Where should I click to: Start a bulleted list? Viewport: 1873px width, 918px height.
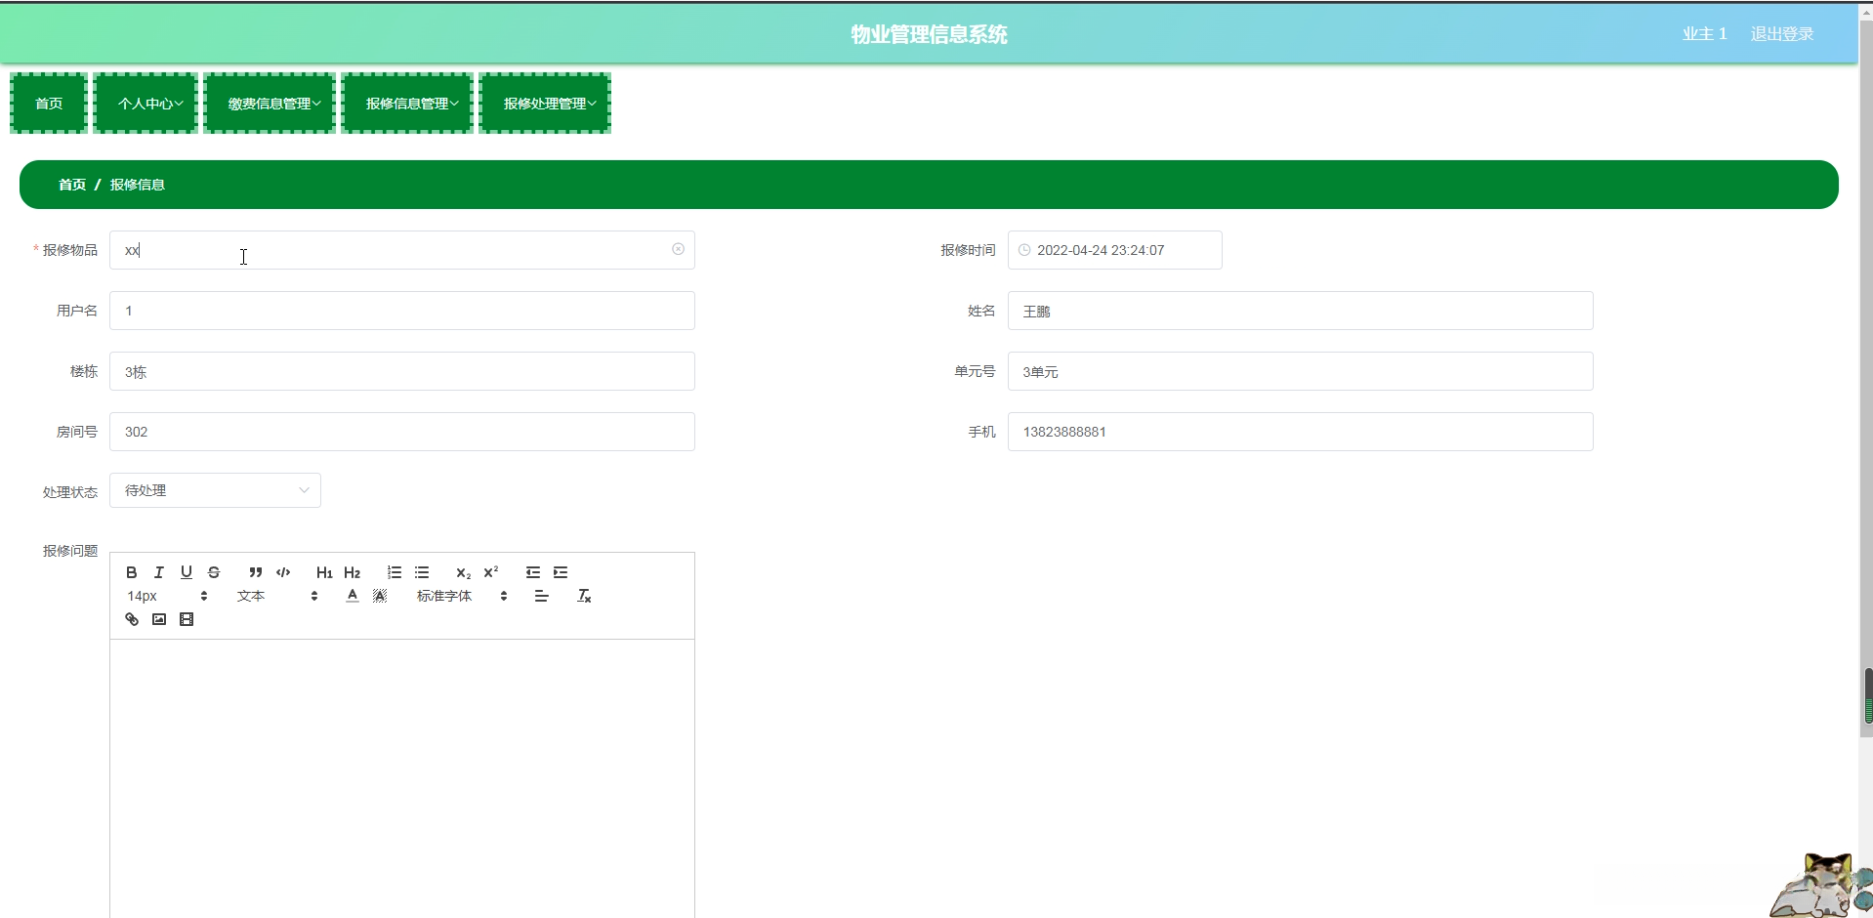[x=422, y=572]
